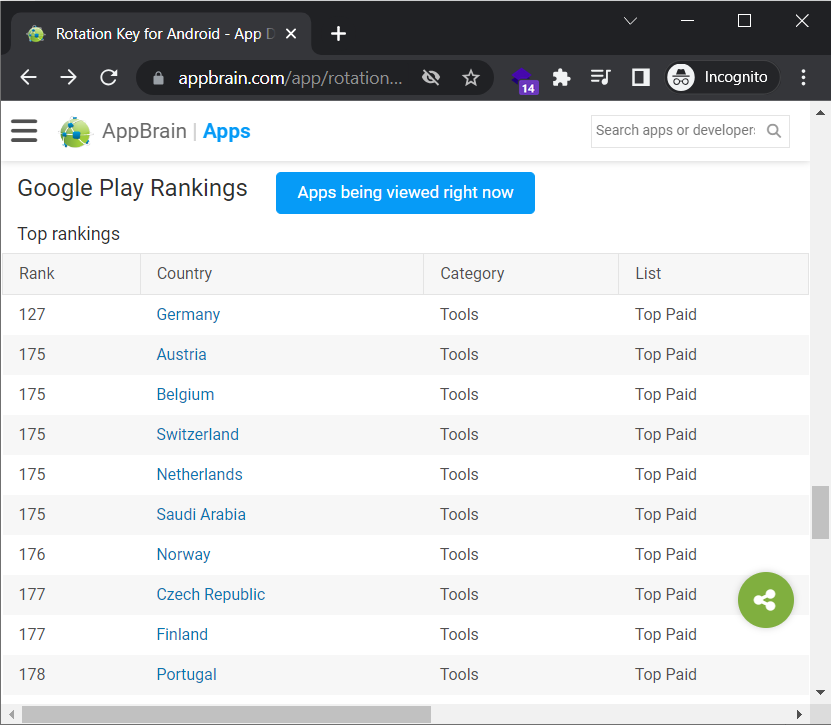Click Apps being viewed right now button

coord(405,192)
